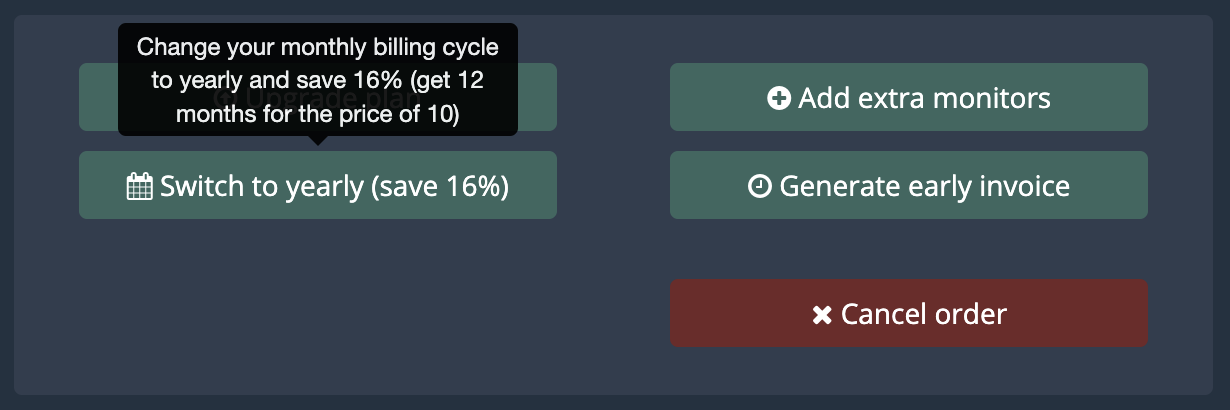Viewport: 1230px width, 410px height.
Task: Select the "Add extra monitors" label text
Action: tap(925, 98)
